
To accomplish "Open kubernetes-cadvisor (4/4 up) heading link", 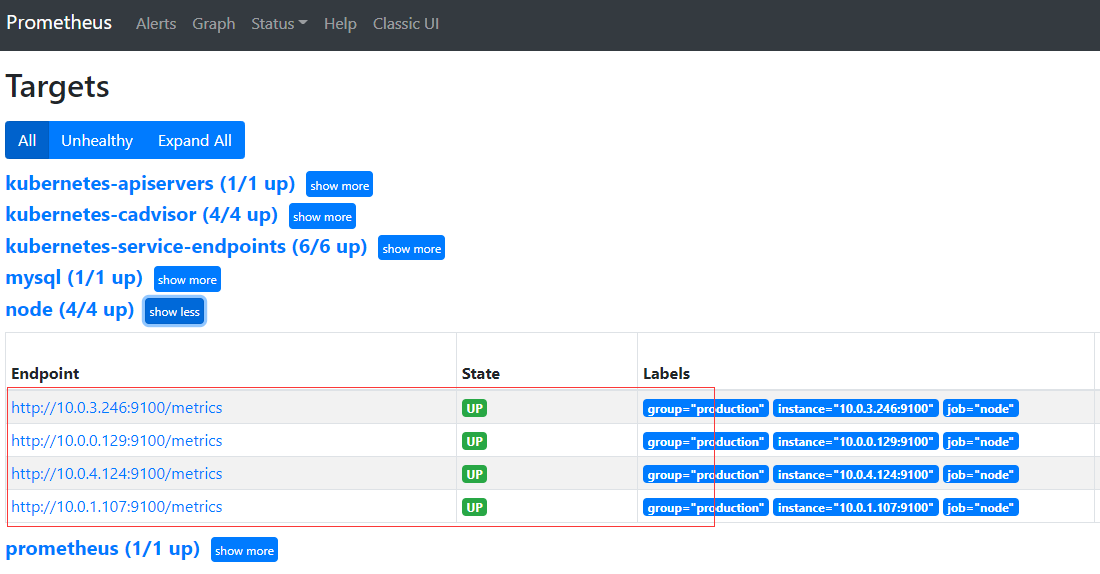I will point(142,215).
